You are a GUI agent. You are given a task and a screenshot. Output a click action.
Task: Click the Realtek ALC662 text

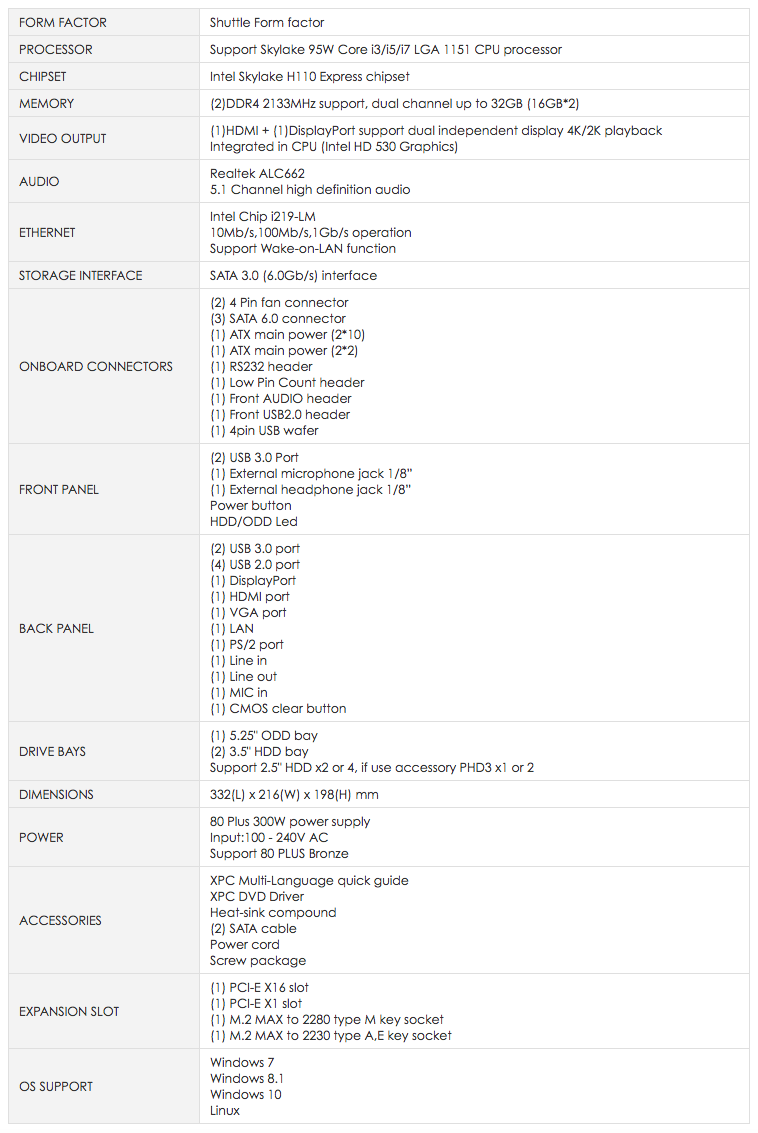coord(257,173)
